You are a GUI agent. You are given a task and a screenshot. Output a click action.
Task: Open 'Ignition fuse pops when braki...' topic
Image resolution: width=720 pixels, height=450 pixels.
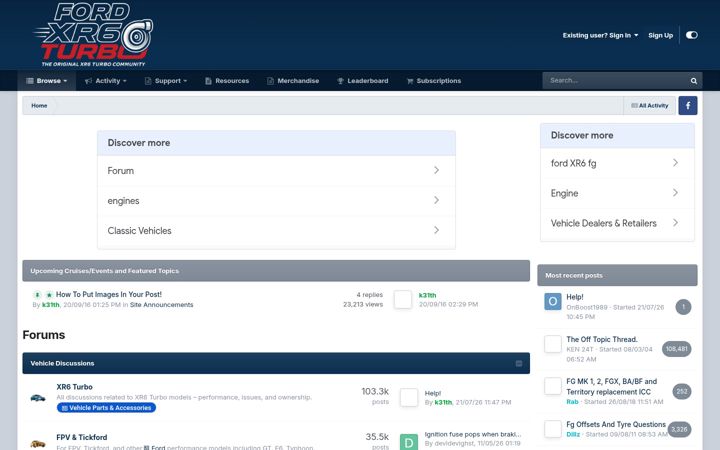coord(473,434)
